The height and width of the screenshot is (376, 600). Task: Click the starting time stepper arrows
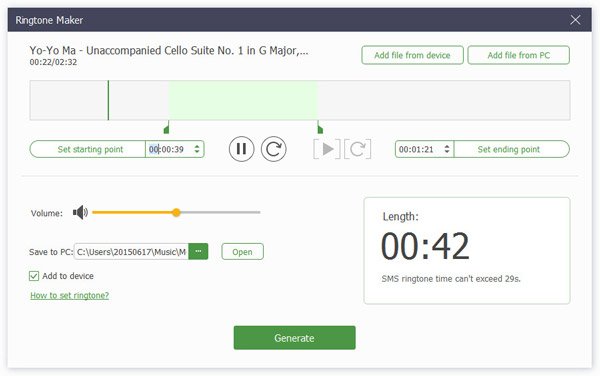(x=197, y=149)
